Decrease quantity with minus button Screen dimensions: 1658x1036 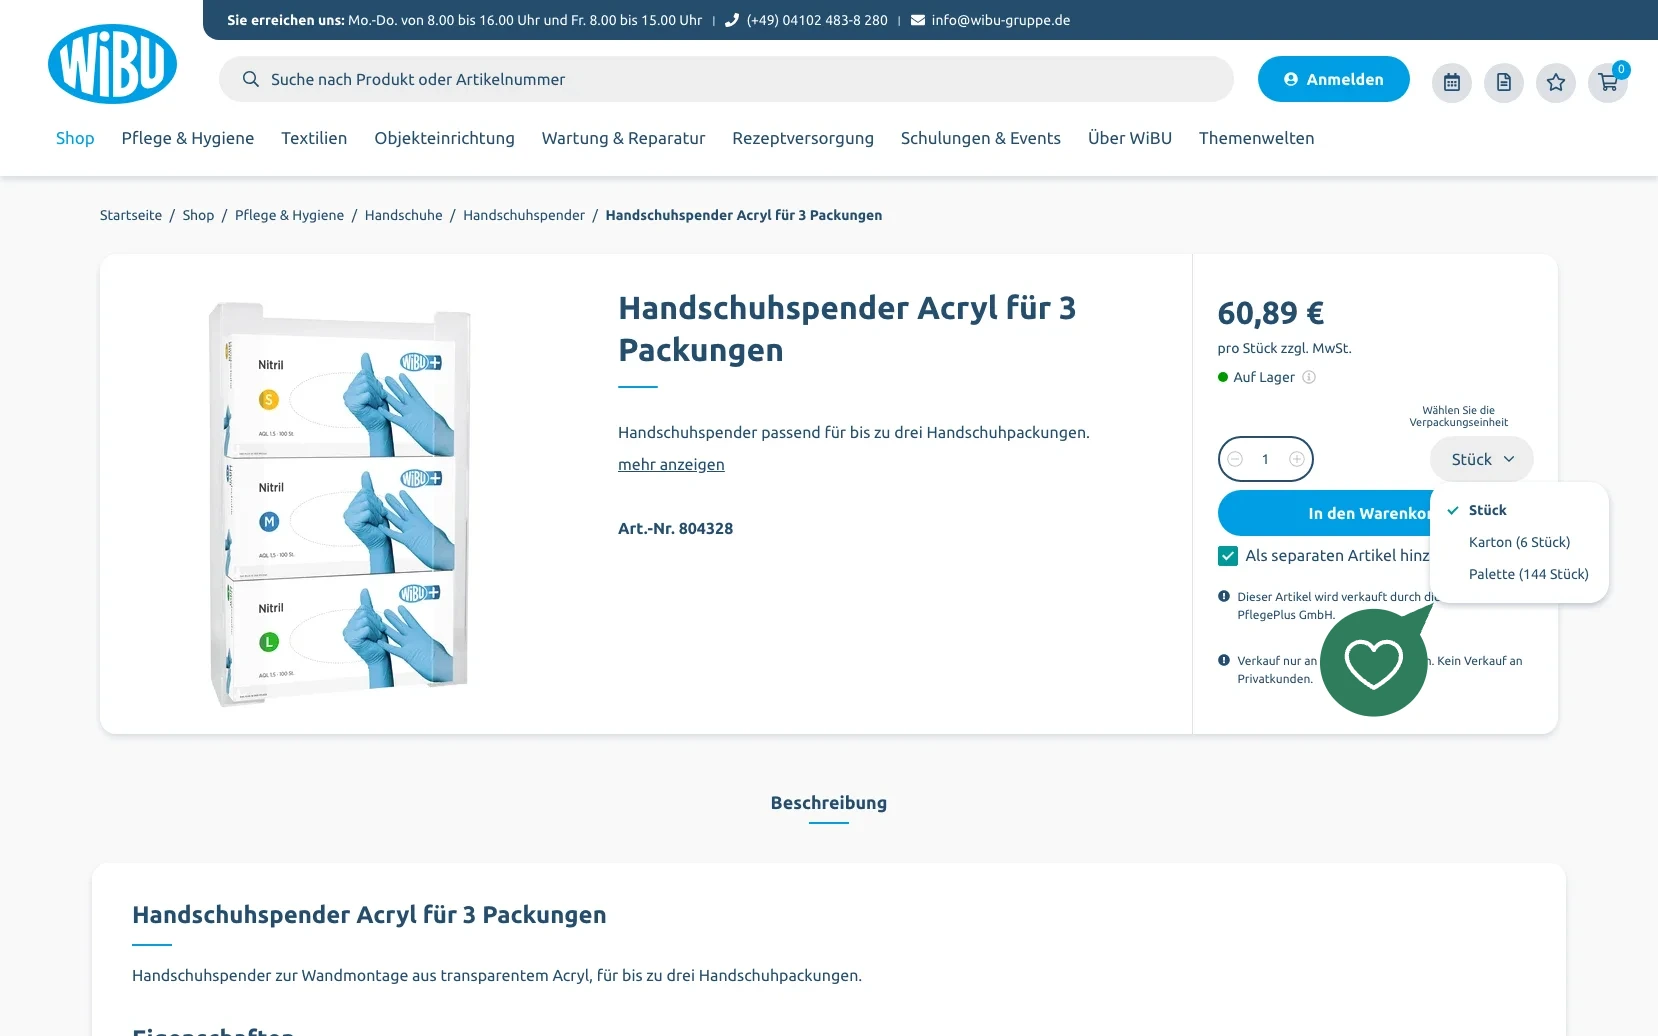click(1235, 459)
